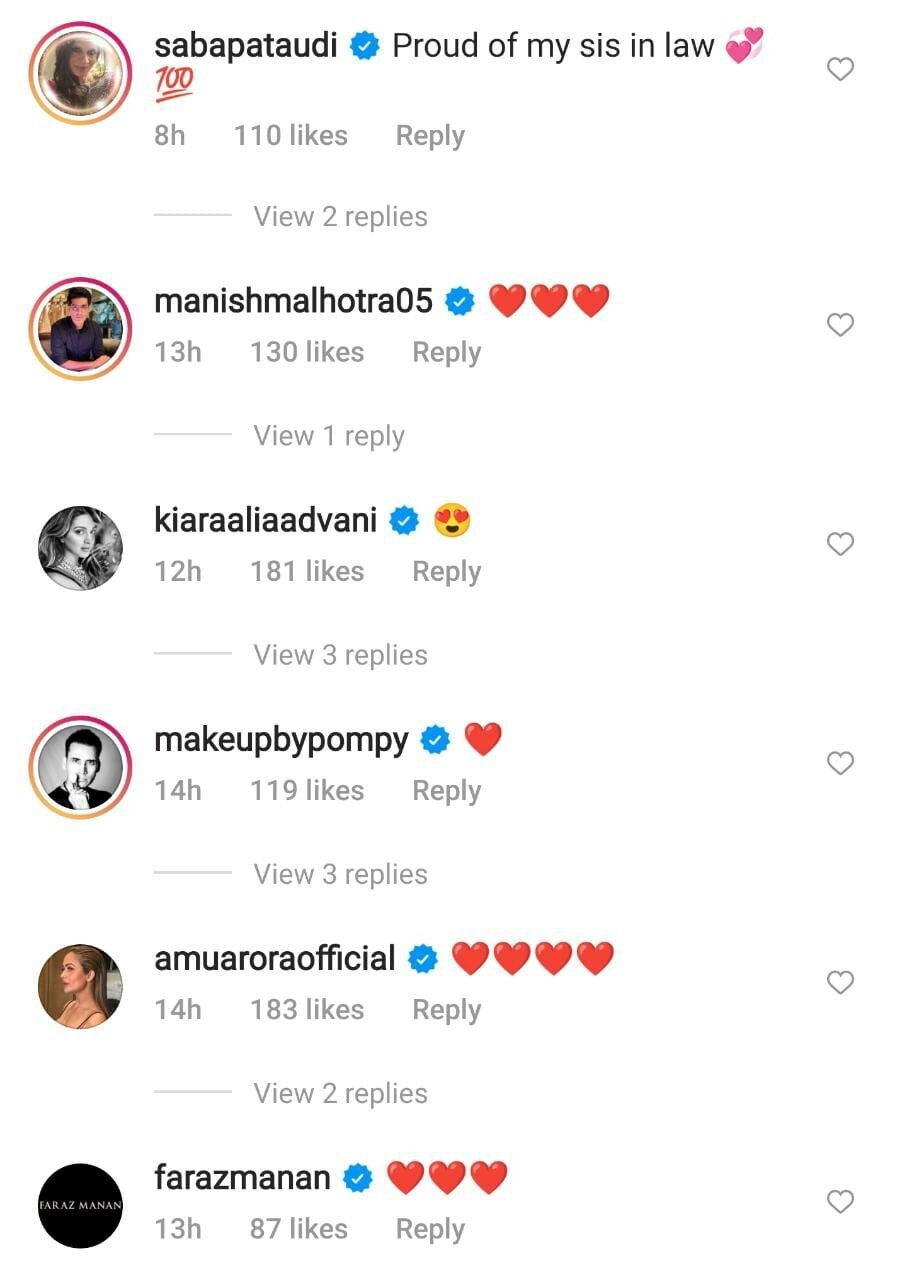Like sabapataudi's comment with heart icon
Viewport: 907px width, 1280px height.
(x=841, y=69)
